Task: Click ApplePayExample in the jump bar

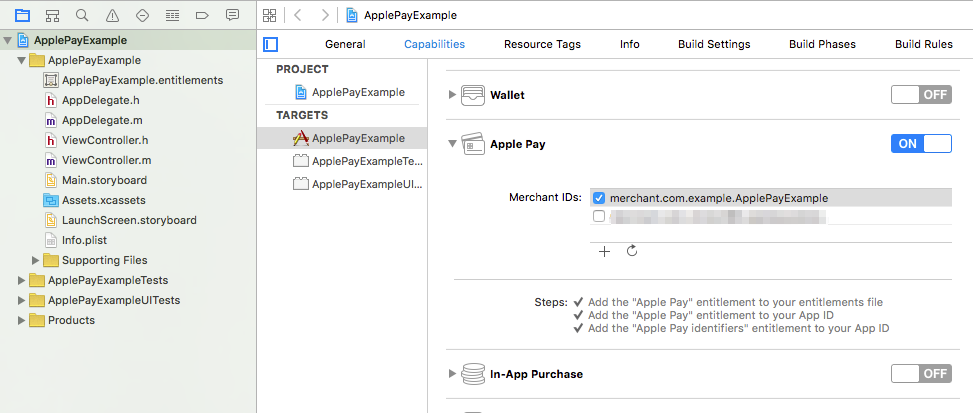Action: [x=411, y=15]
